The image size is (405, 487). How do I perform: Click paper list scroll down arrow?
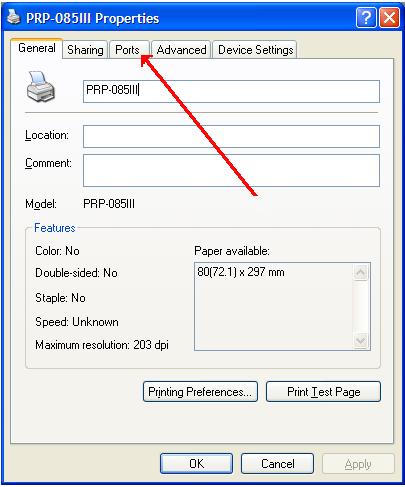pyautogui.click(x=360, y=340)
